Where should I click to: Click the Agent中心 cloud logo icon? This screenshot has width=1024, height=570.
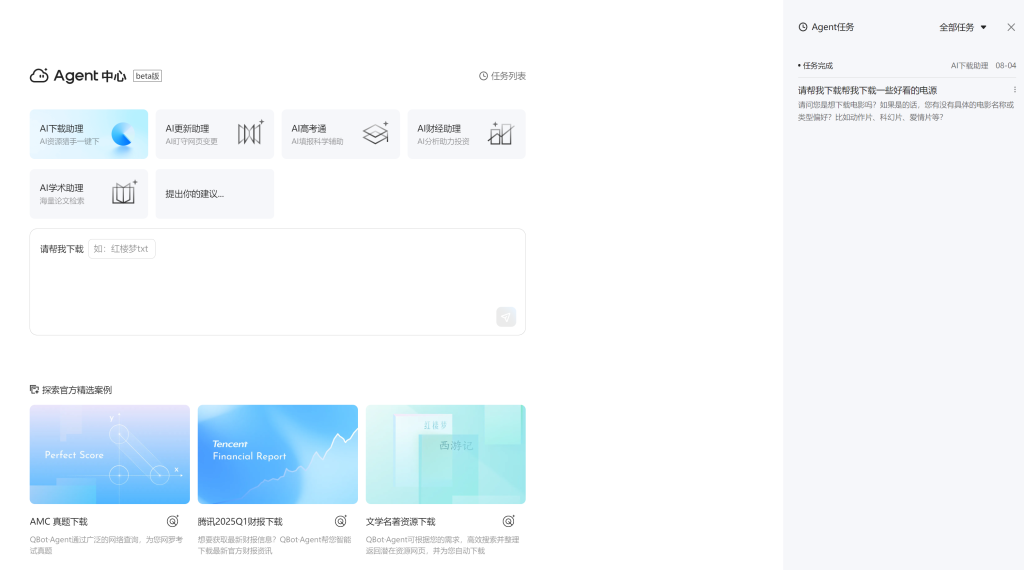pyautogui.click(x=39, y=76)
